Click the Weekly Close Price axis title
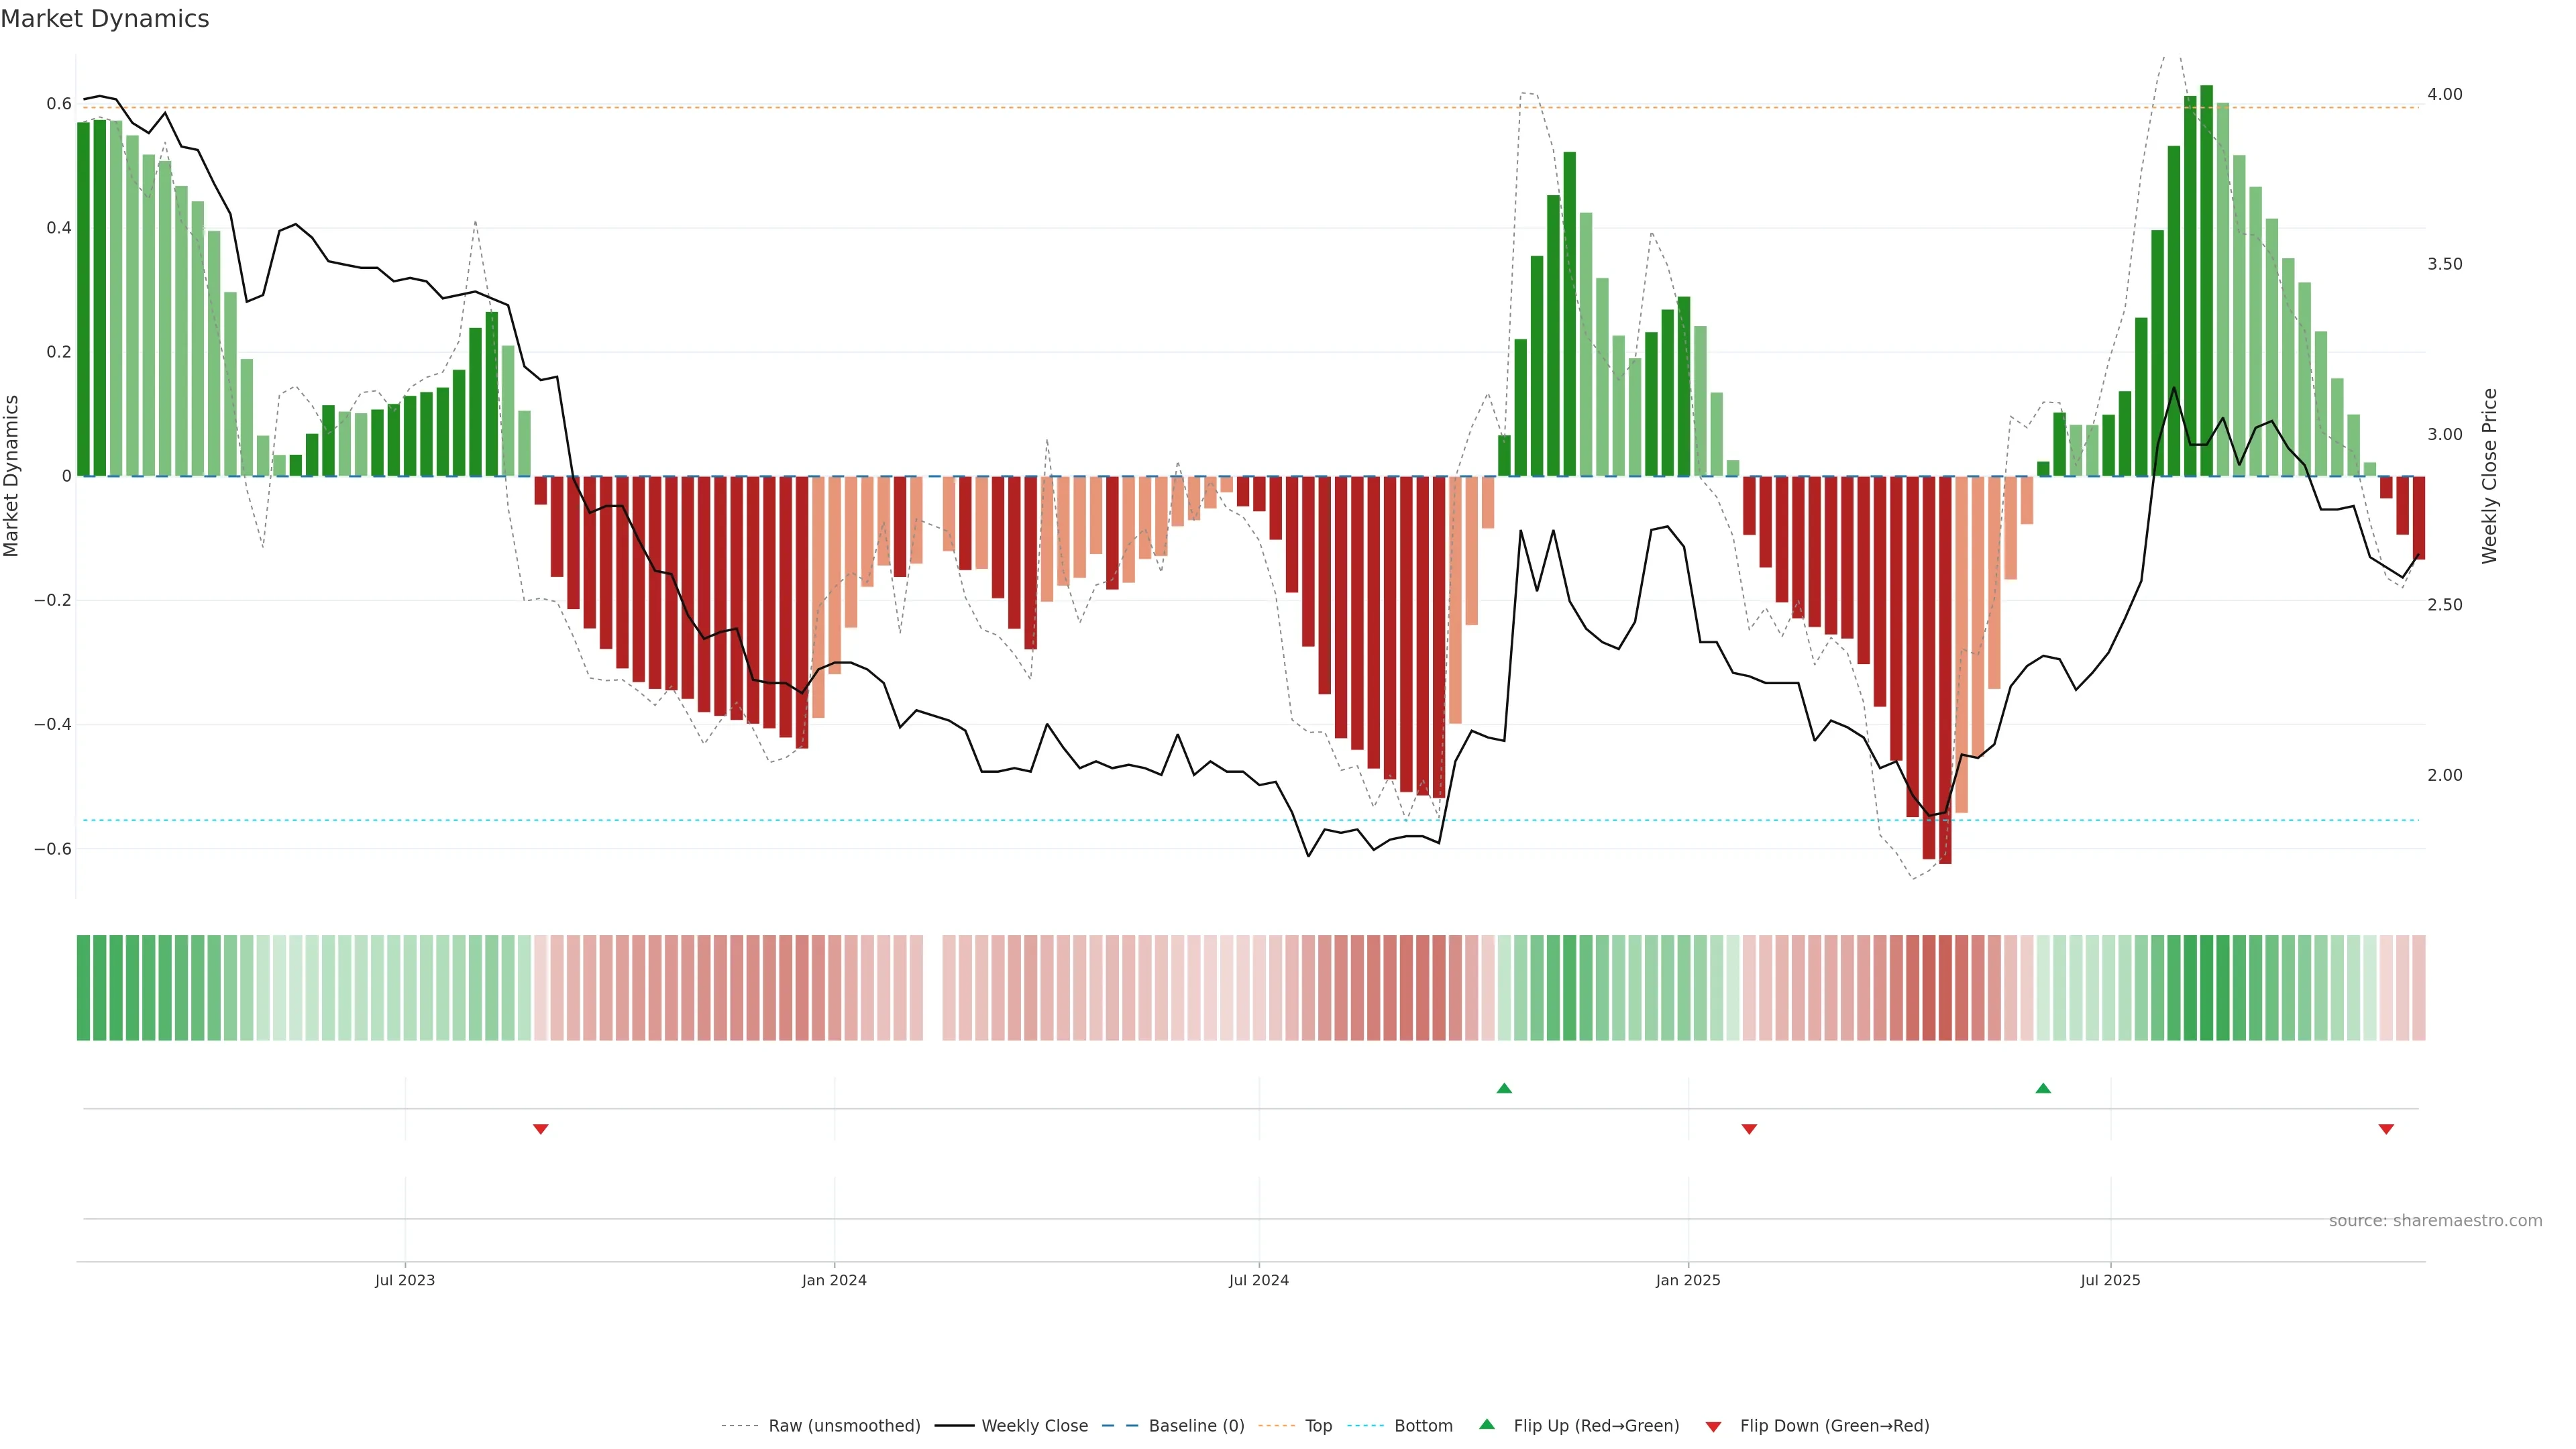The width and height of the screenshot is (2576, 1449). pyautogui.click(x=2489, y=476)
